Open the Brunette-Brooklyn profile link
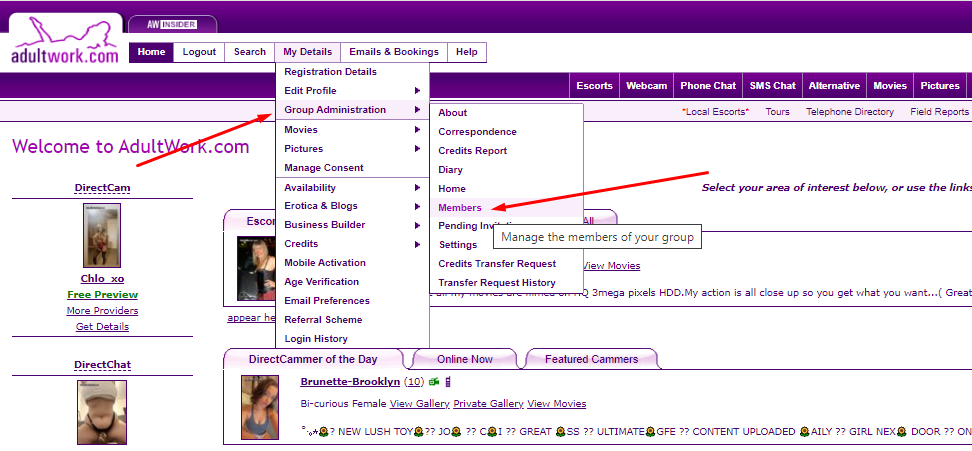 point(350,382)
